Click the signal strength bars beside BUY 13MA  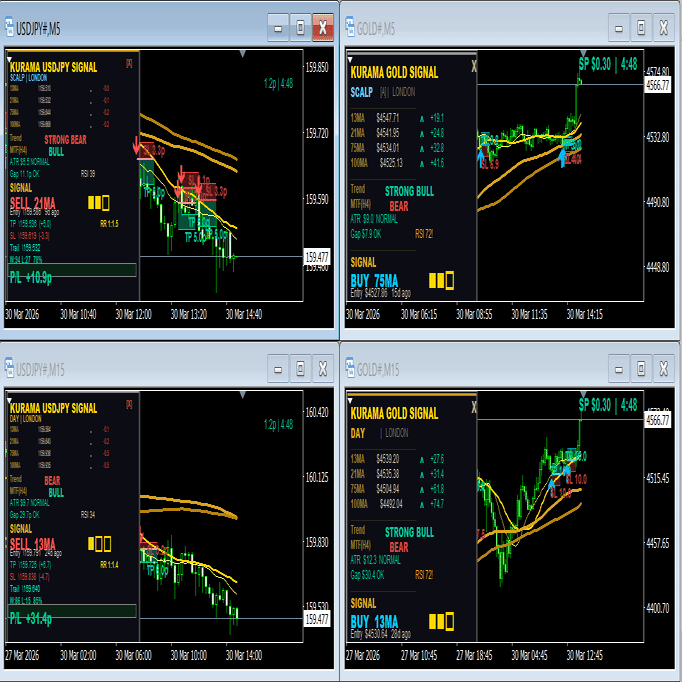(x=441, y=622)
